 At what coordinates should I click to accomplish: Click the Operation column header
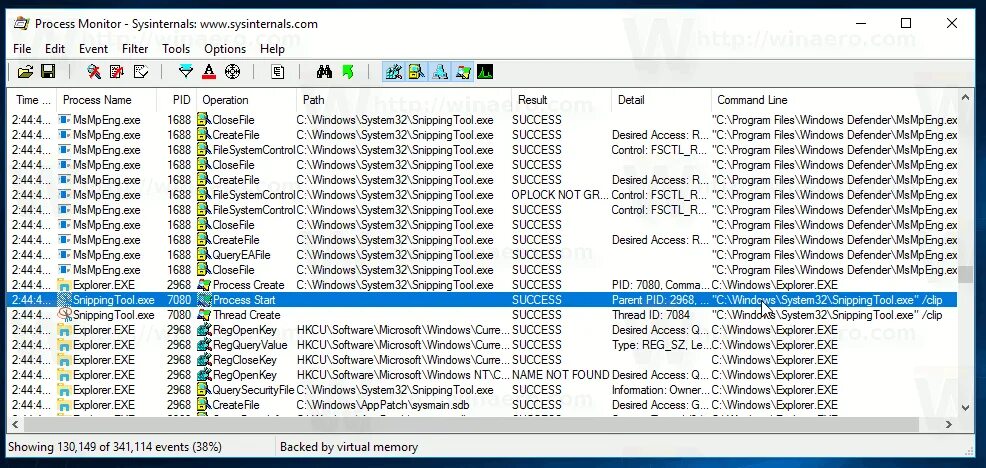(x=246, y=99)
